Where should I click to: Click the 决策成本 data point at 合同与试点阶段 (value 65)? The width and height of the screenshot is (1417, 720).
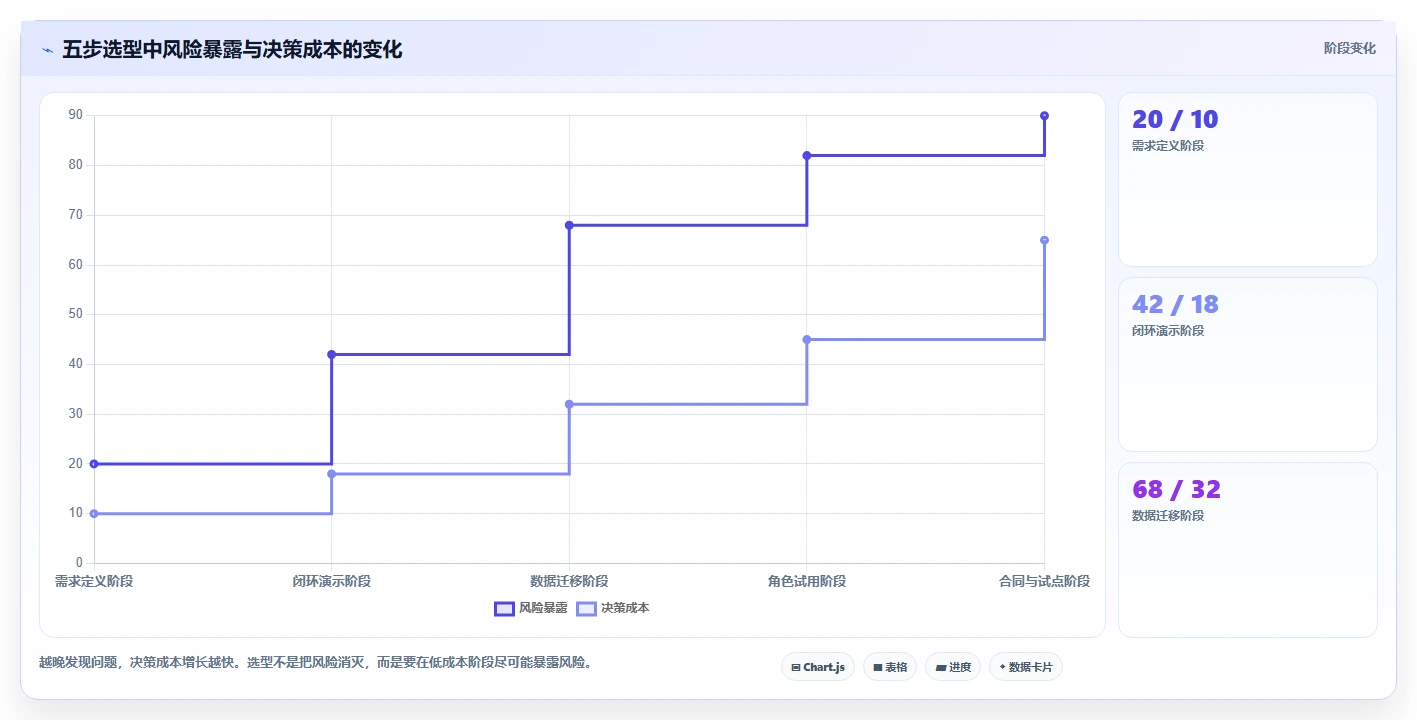coord(1044,240)
